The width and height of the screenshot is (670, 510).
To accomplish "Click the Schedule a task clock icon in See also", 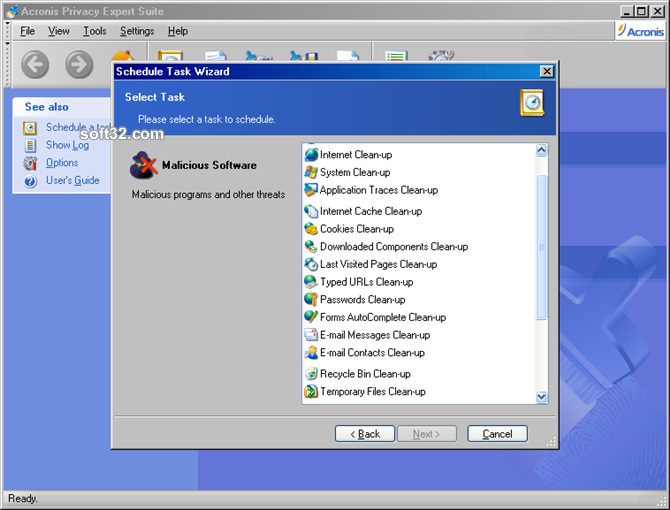I will pyautogui.click(x=30, y=128).
